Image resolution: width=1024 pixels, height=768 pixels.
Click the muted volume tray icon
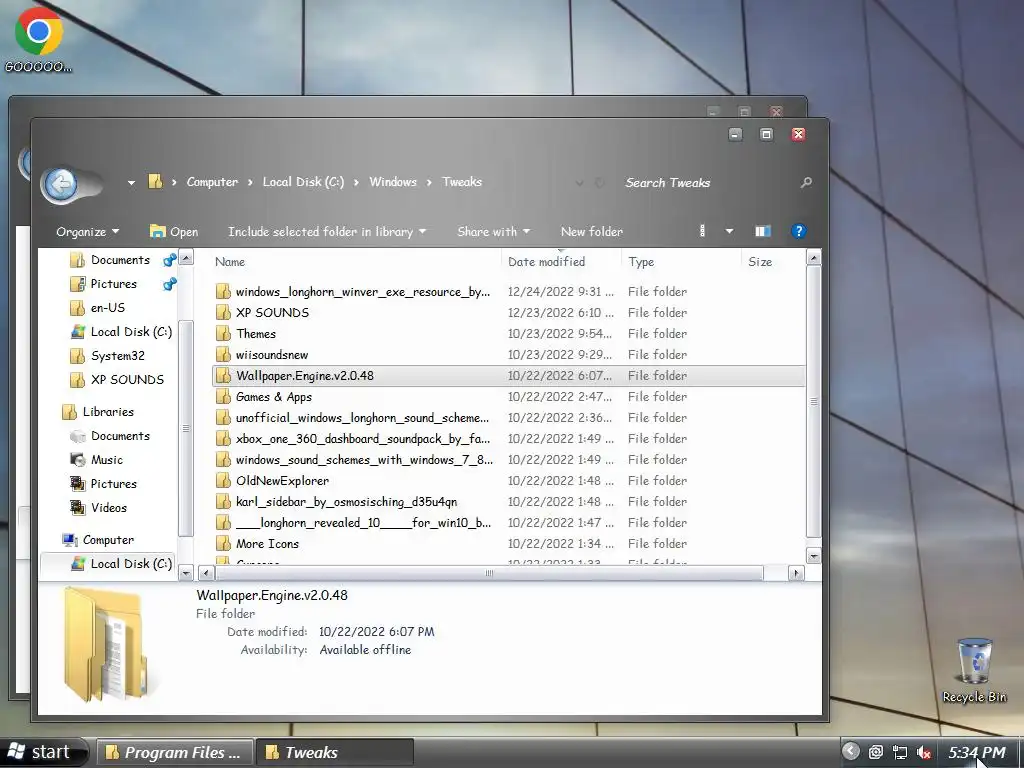pos(923,752)
